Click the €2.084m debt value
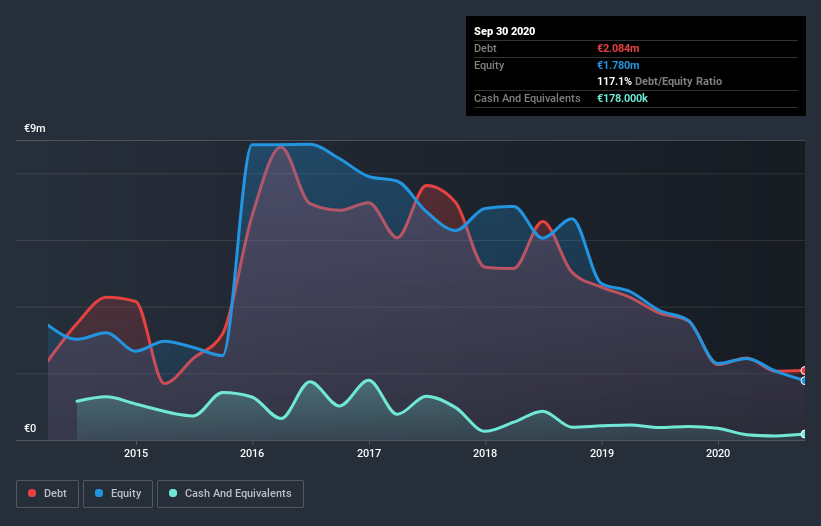Screen dimensions: 821x526 click(x=618, y=48)
